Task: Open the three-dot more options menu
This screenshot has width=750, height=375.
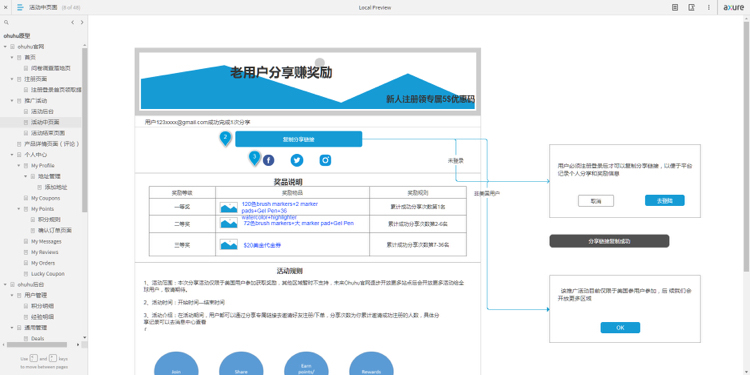Action: [x=709, y=7]
